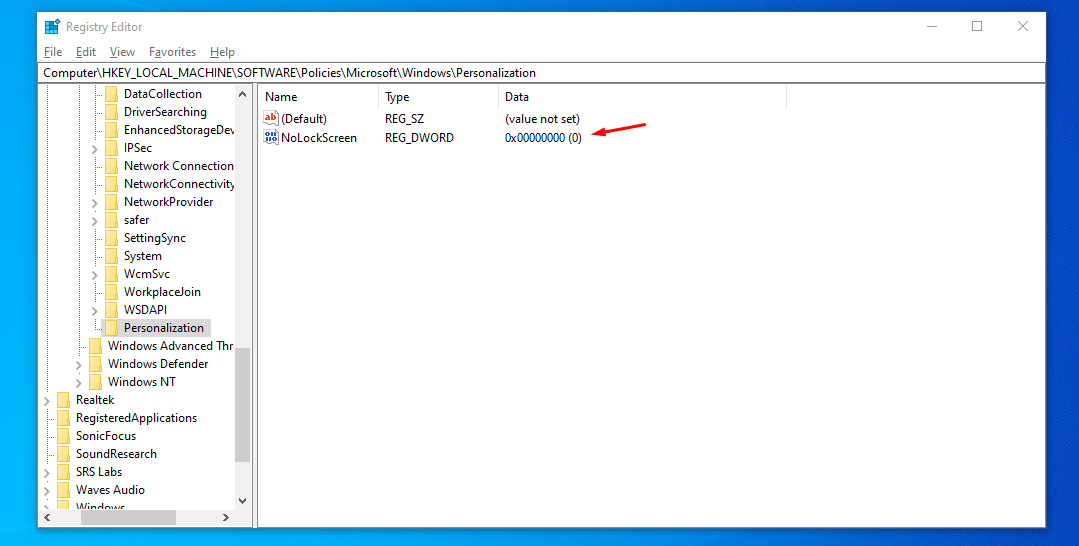Select the NoLockScreen value name

319,138
